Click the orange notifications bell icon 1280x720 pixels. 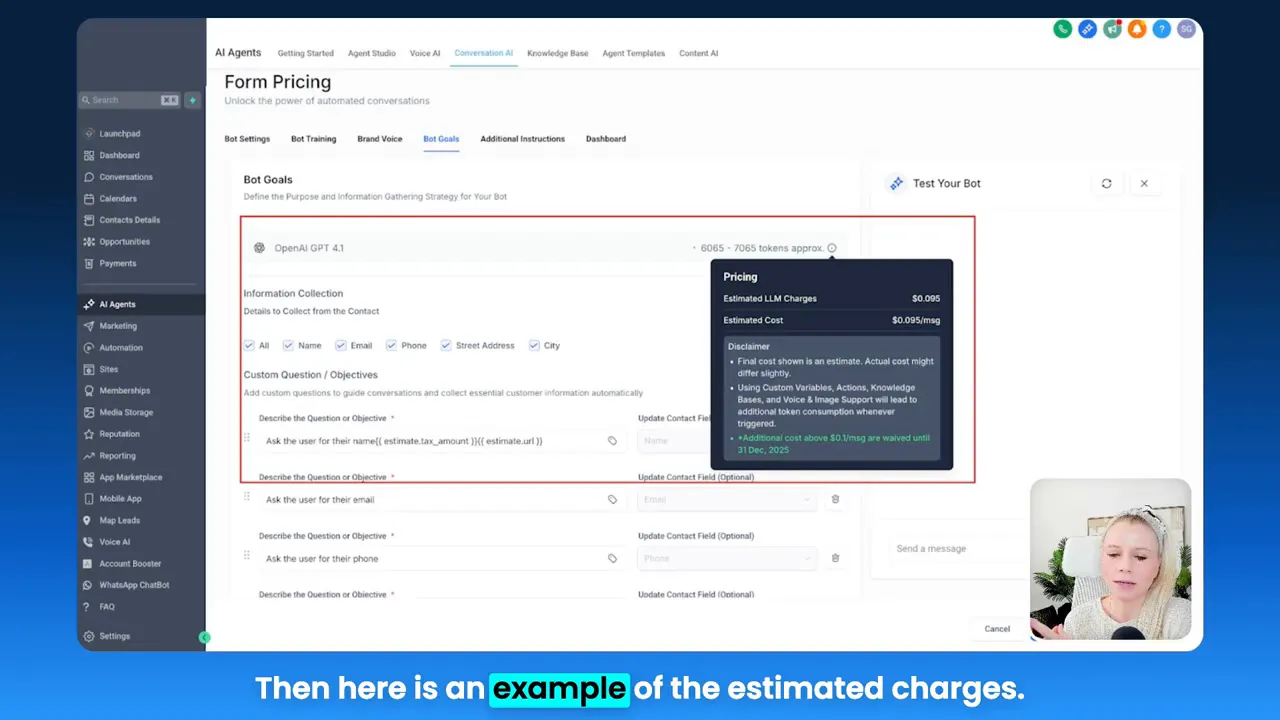point(1137,30)
